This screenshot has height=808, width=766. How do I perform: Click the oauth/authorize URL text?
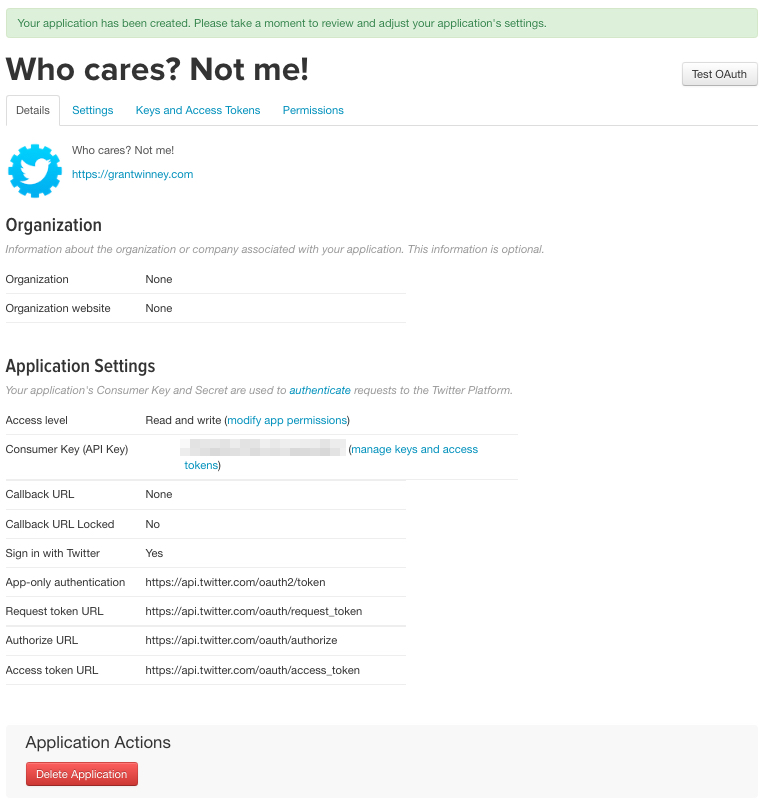241,640
